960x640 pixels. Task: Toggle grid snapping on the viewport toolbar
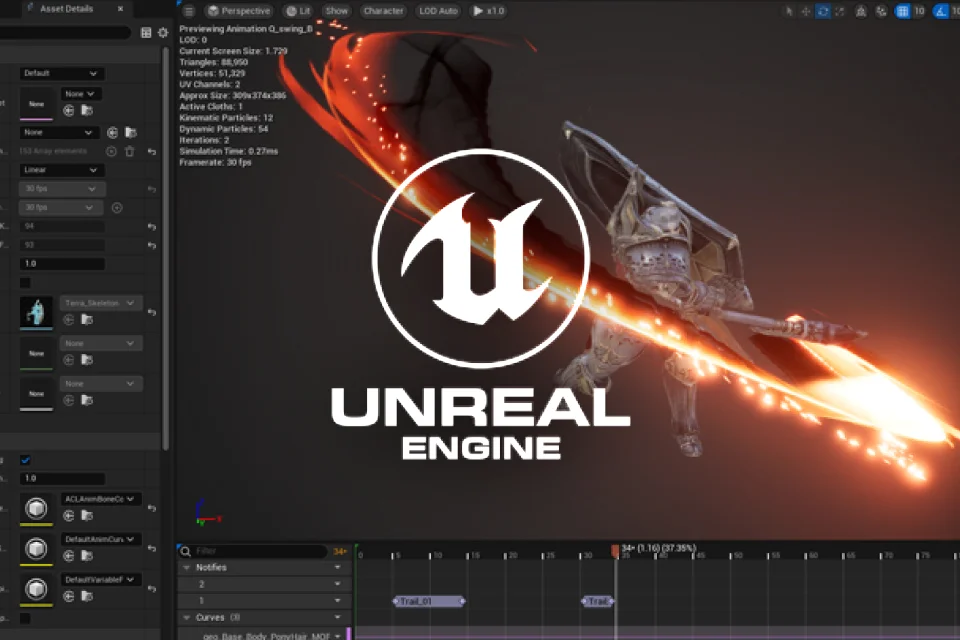pos(902,11)
